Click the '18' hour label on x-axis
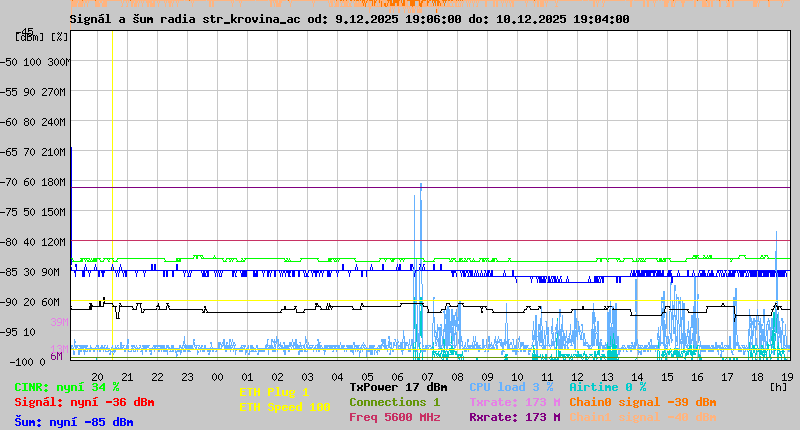This screenshot has width=800, height=430. [x=757, y=377]
